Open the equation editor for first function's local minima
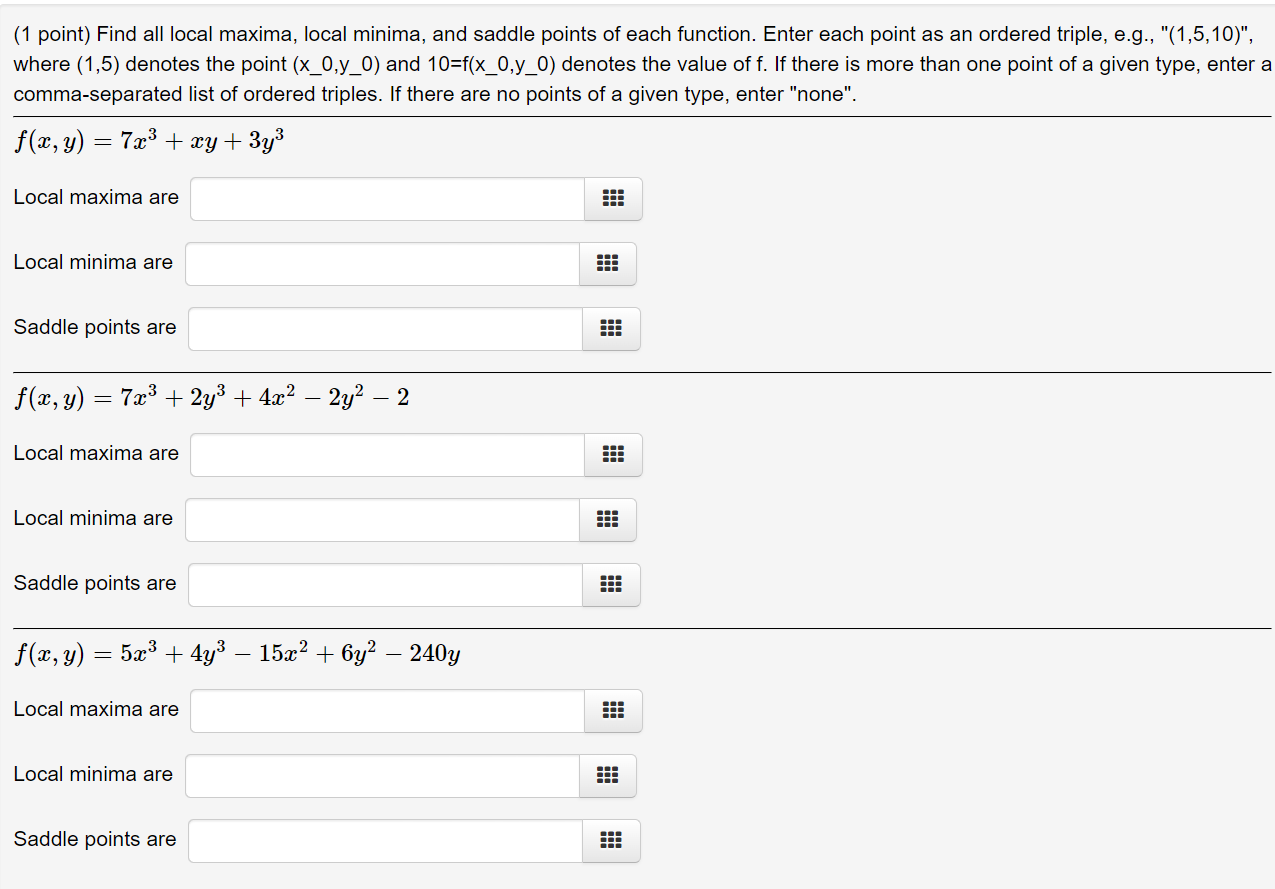The width and height of the screenshot is (1275, 889). pos(608,263)
